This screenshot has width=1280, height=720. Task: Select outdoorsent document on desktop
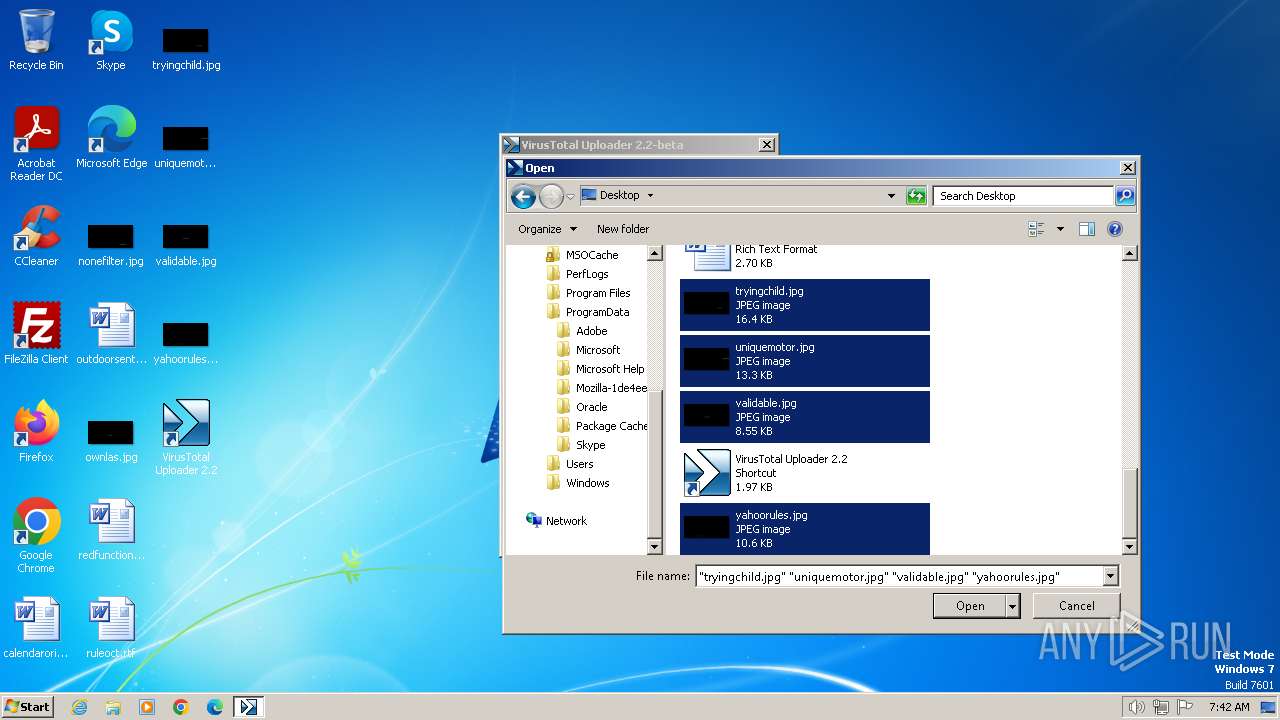click(x=111, y=334)
